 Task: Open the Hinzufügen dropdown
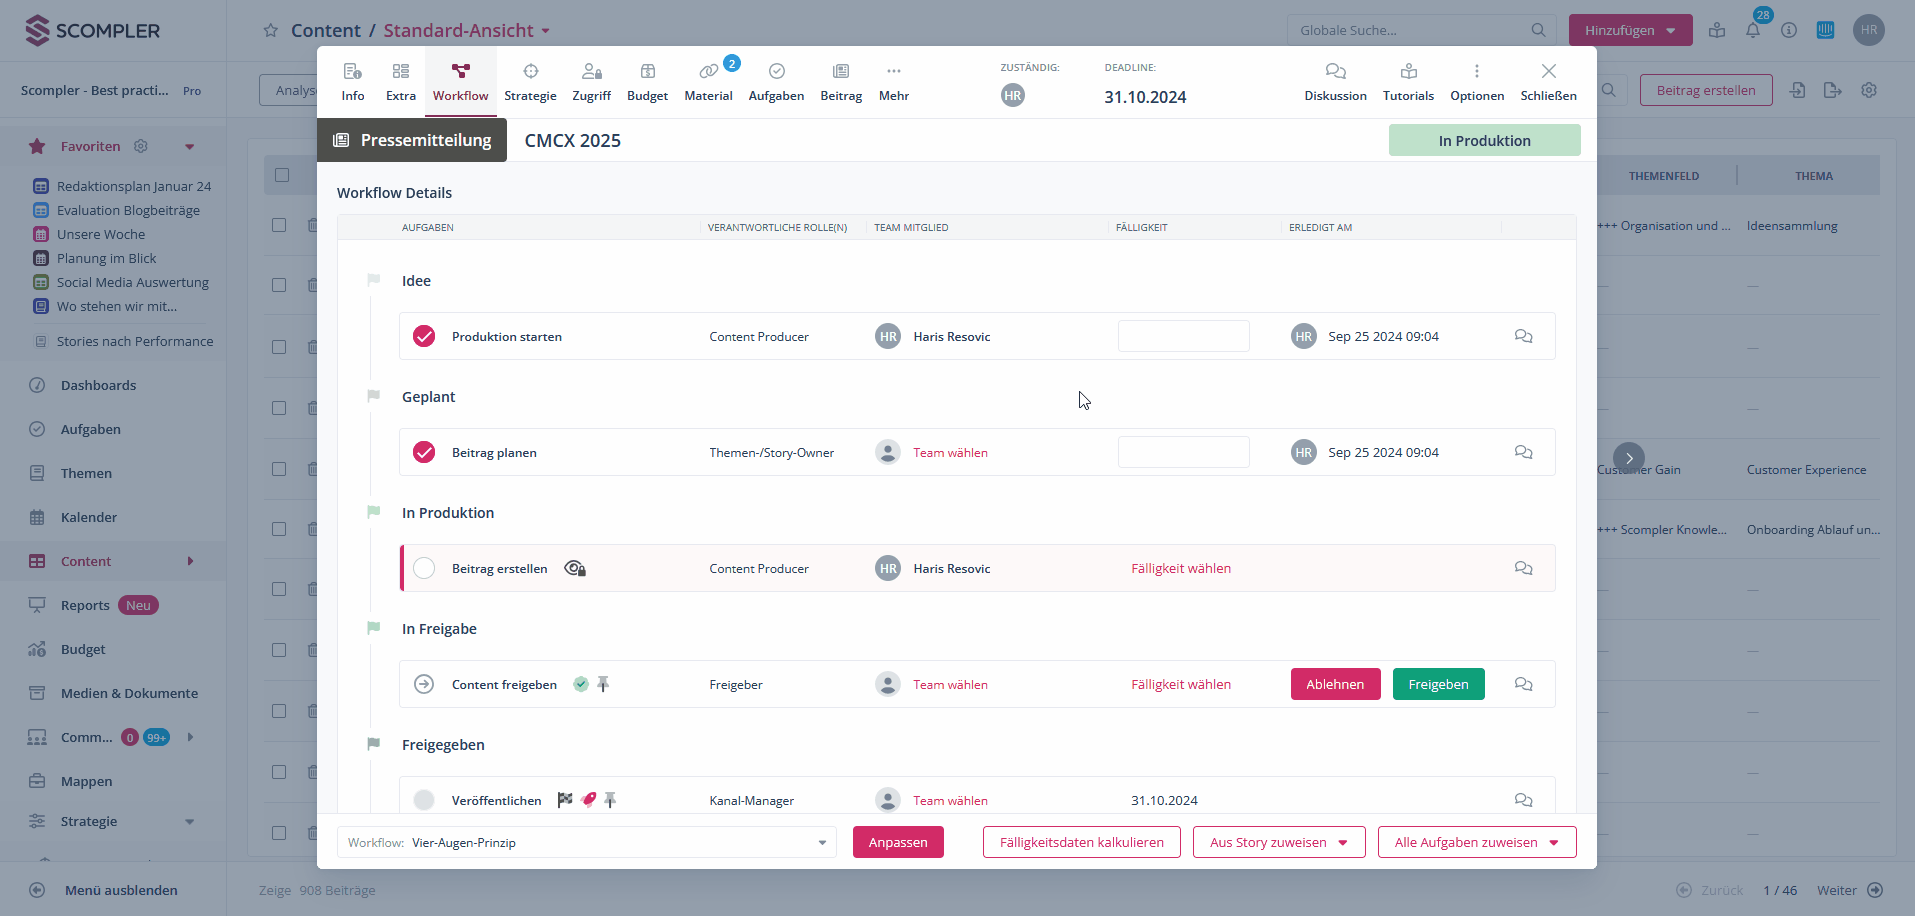point(1630,30)
